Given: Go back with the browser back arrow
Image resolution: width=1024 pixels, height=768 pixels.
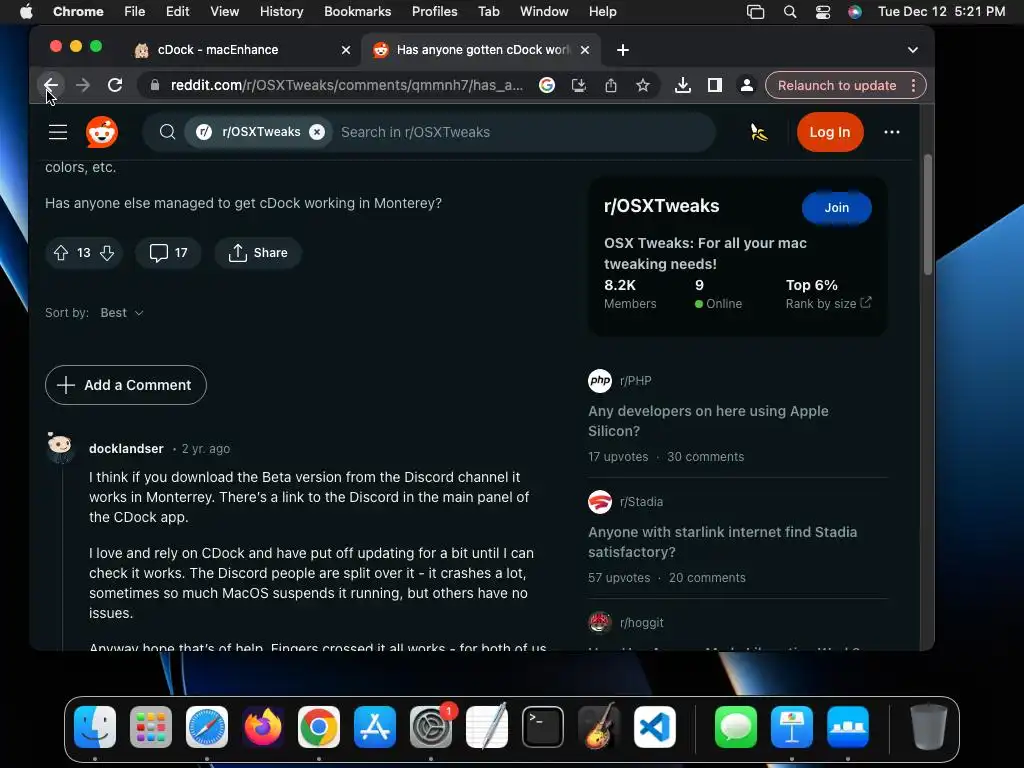Looking at the screenshot, I should coord(51,85).
